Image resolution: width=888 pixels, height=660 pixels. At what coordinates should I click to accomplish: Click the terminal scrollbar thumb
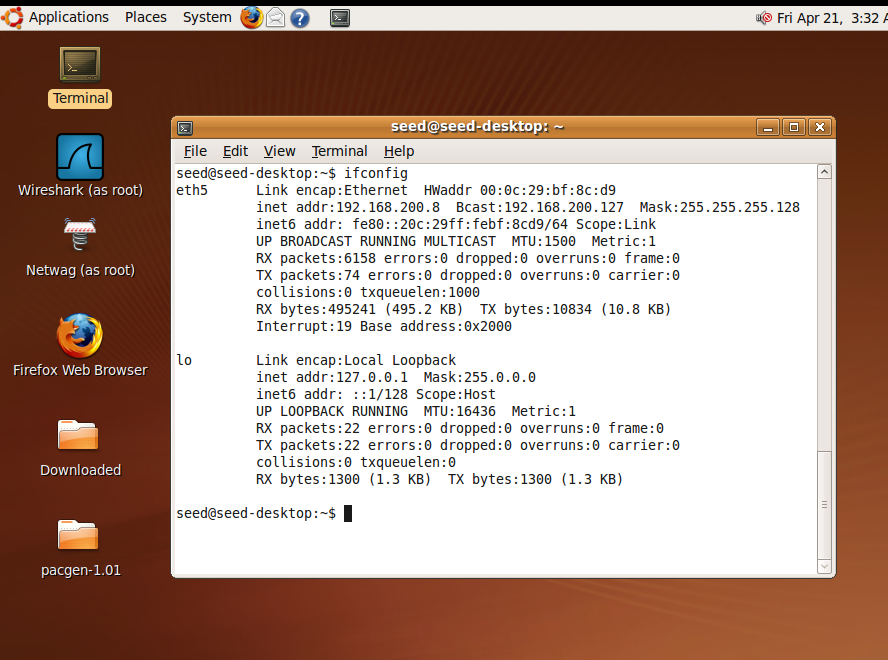pos(825,504)
